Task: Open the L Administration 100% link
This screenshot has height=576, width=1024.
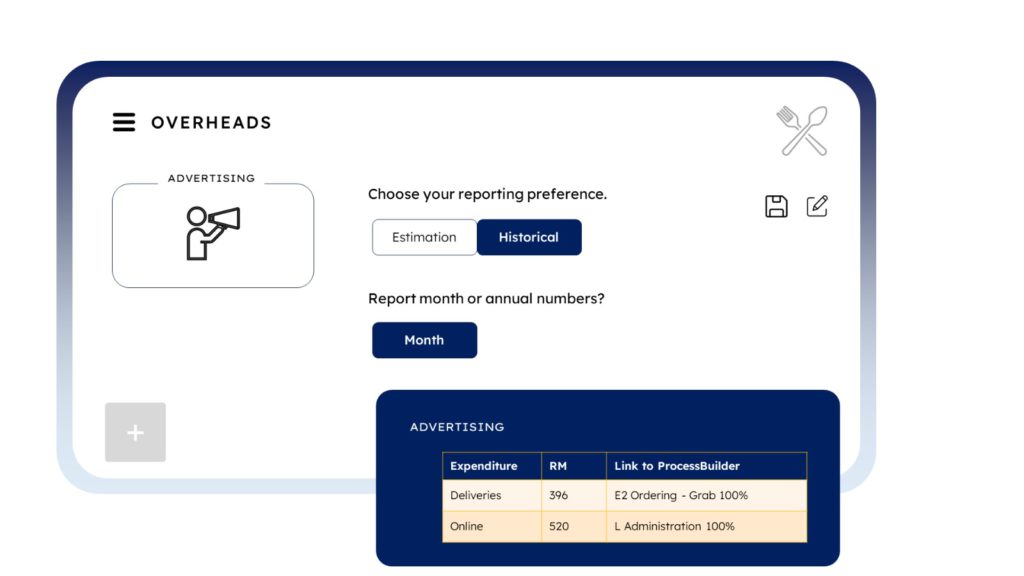Action: (x=674, y=526)
